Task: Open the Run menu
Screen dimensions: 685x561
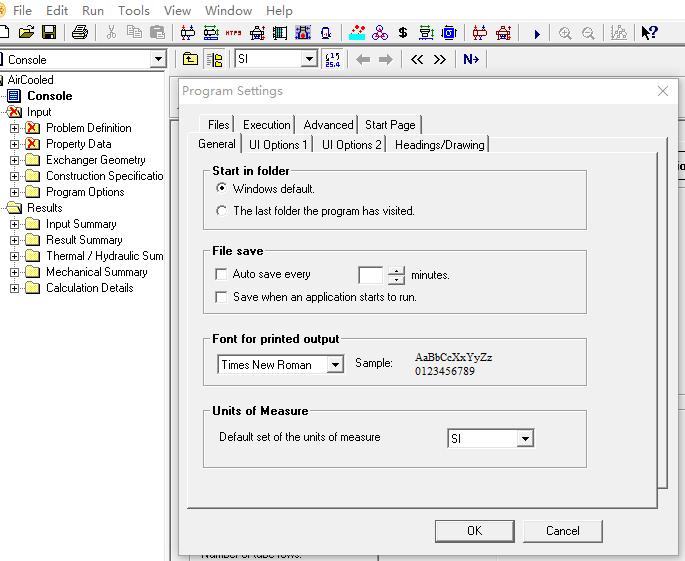Action: pyautogui.click(x=93, y=10)
